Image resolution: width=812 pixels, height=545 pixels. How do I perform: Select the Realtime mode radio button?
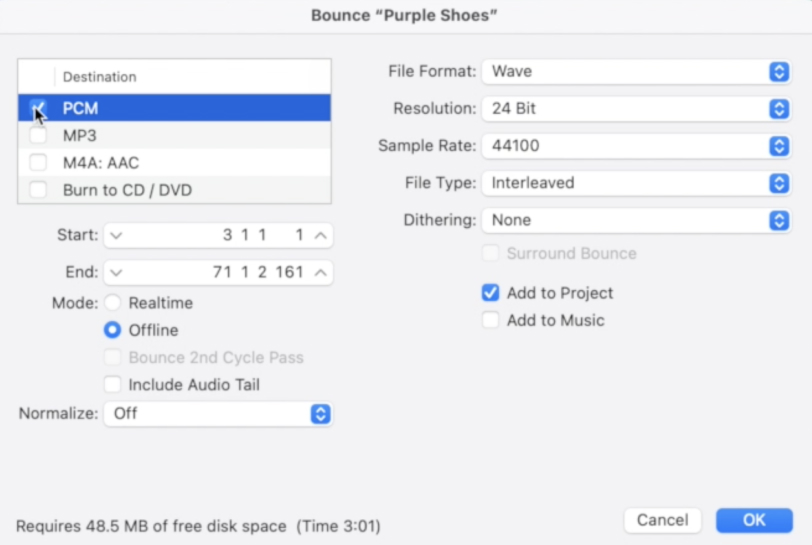tap(113, 303)
